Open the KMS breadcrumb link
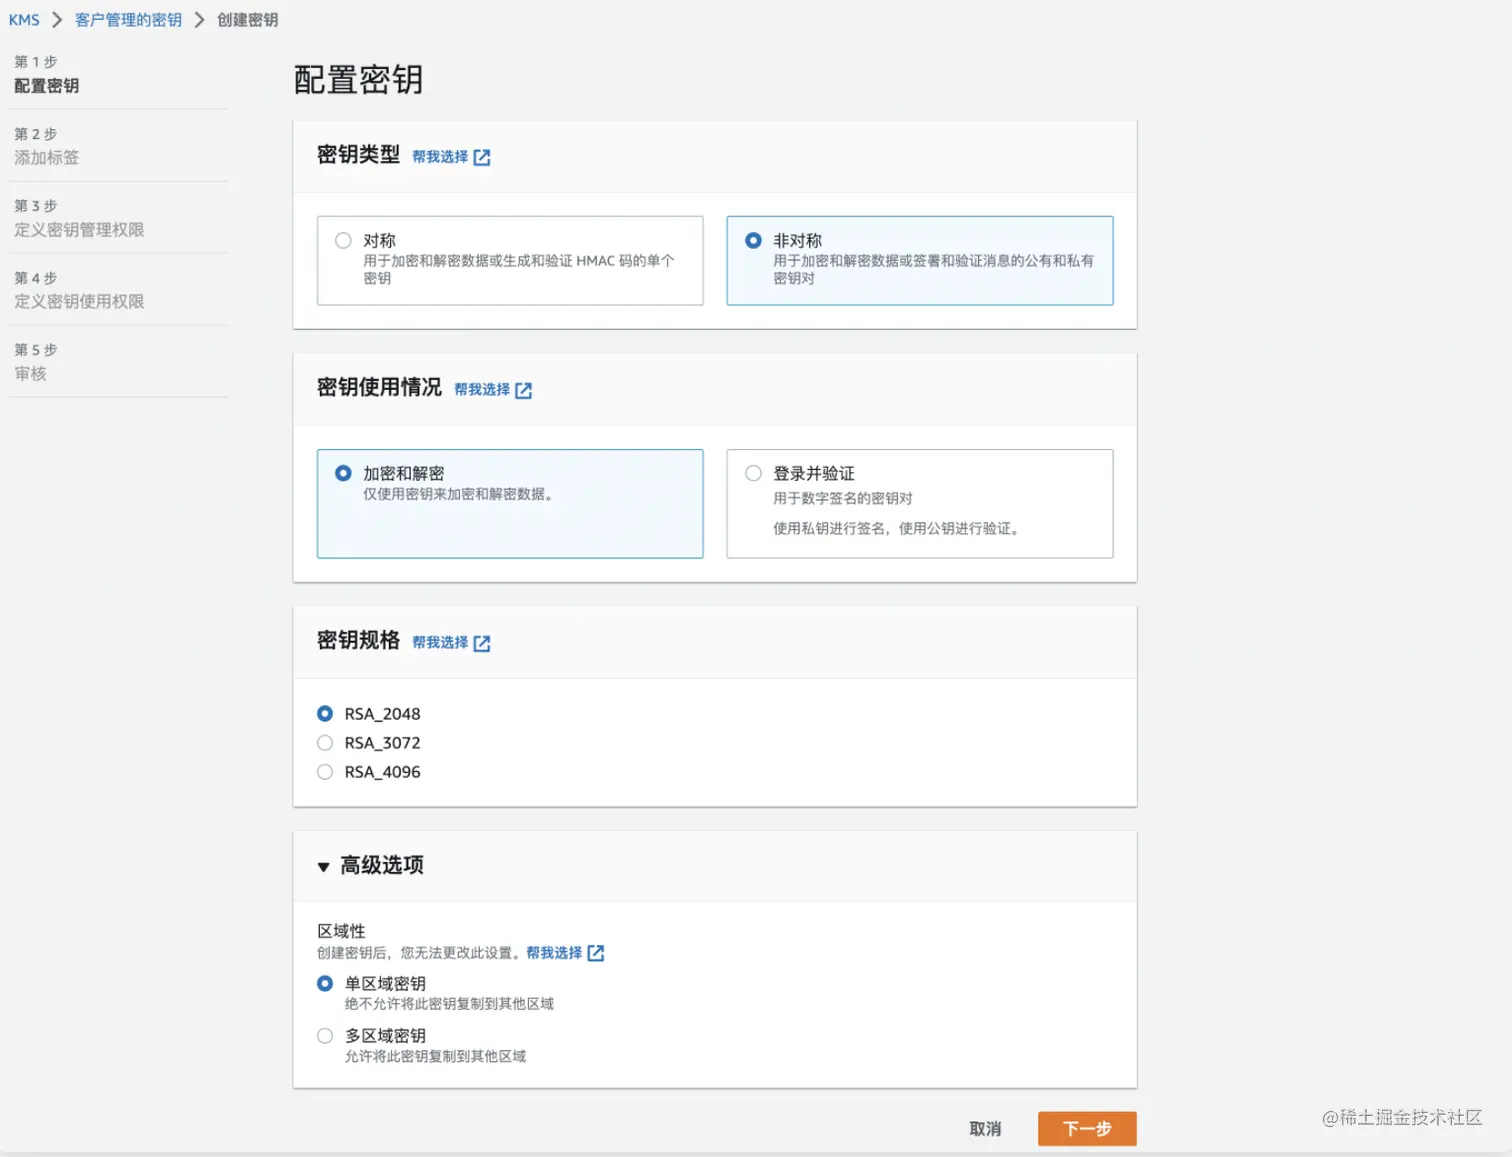This screenshot has height=1157, width=1512. (x=24, y=20)
